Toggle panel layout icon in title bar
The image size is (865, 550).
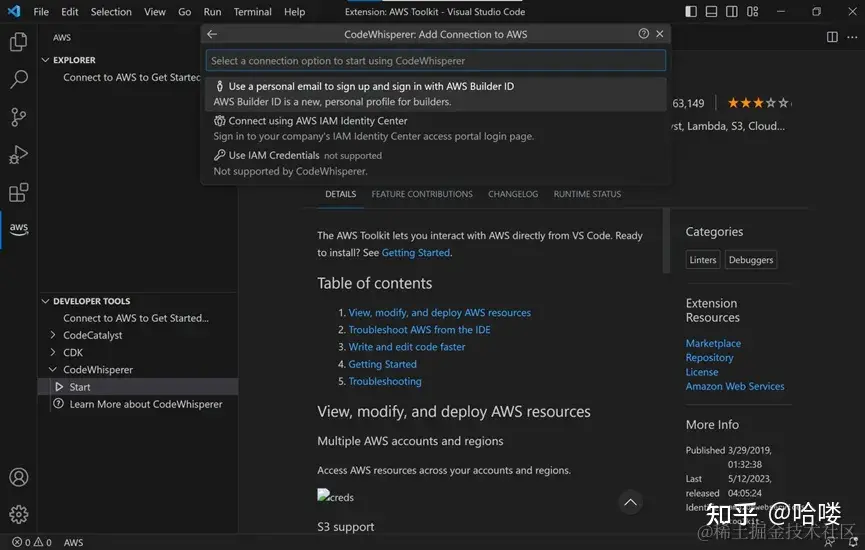711,12
